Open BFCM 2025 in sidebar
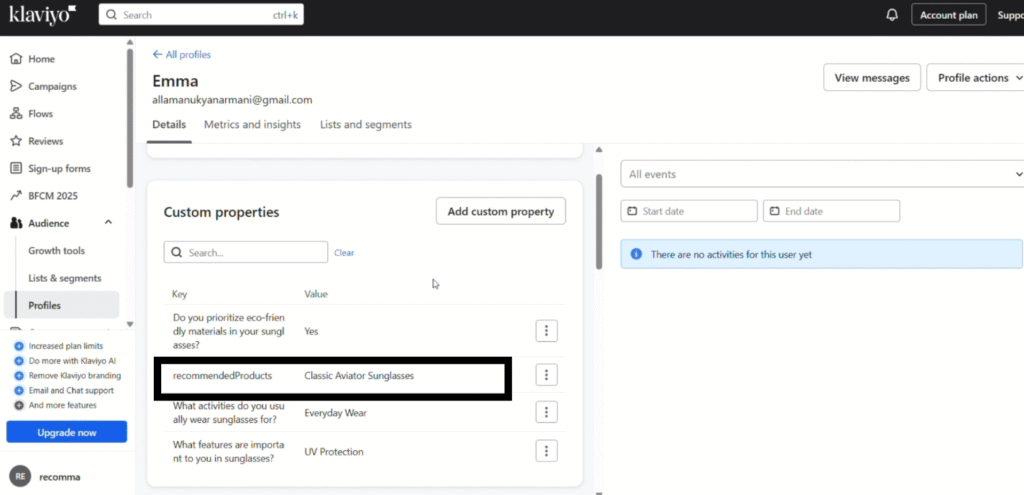 [x=52, y=196]
